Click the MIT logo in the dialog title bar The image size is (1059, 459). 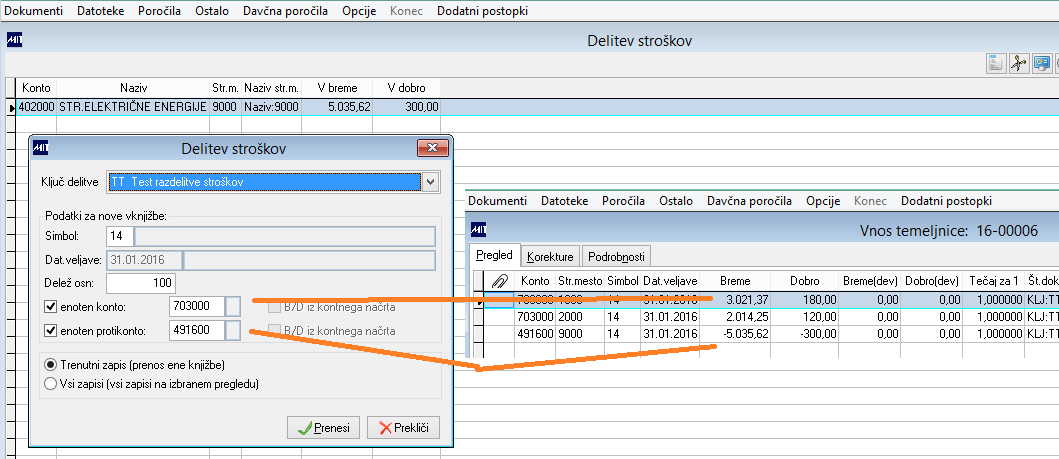click(41, 148)
